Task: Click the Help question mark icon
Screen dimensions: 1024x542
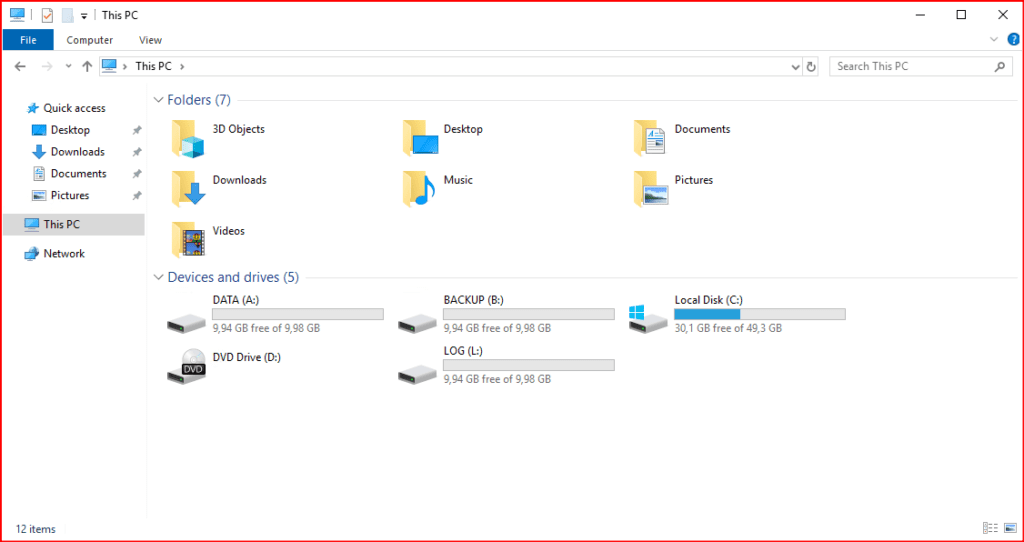Action: coord(1011,40)
